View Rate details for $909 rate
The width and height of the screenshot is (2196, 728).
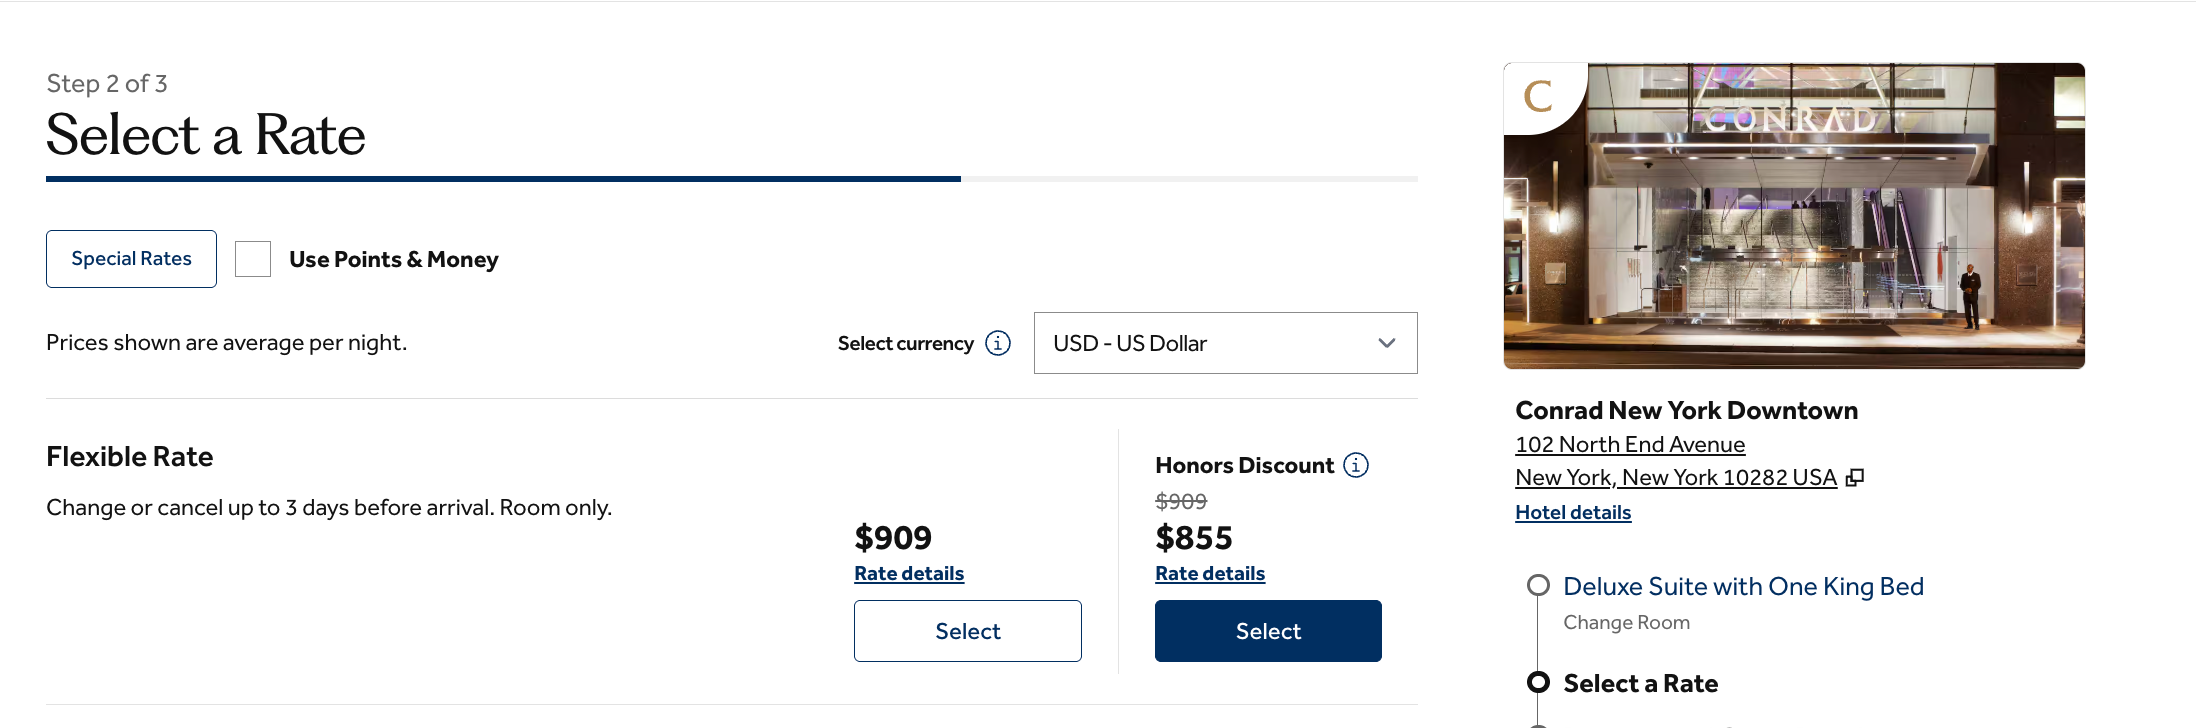coord(909,574)
